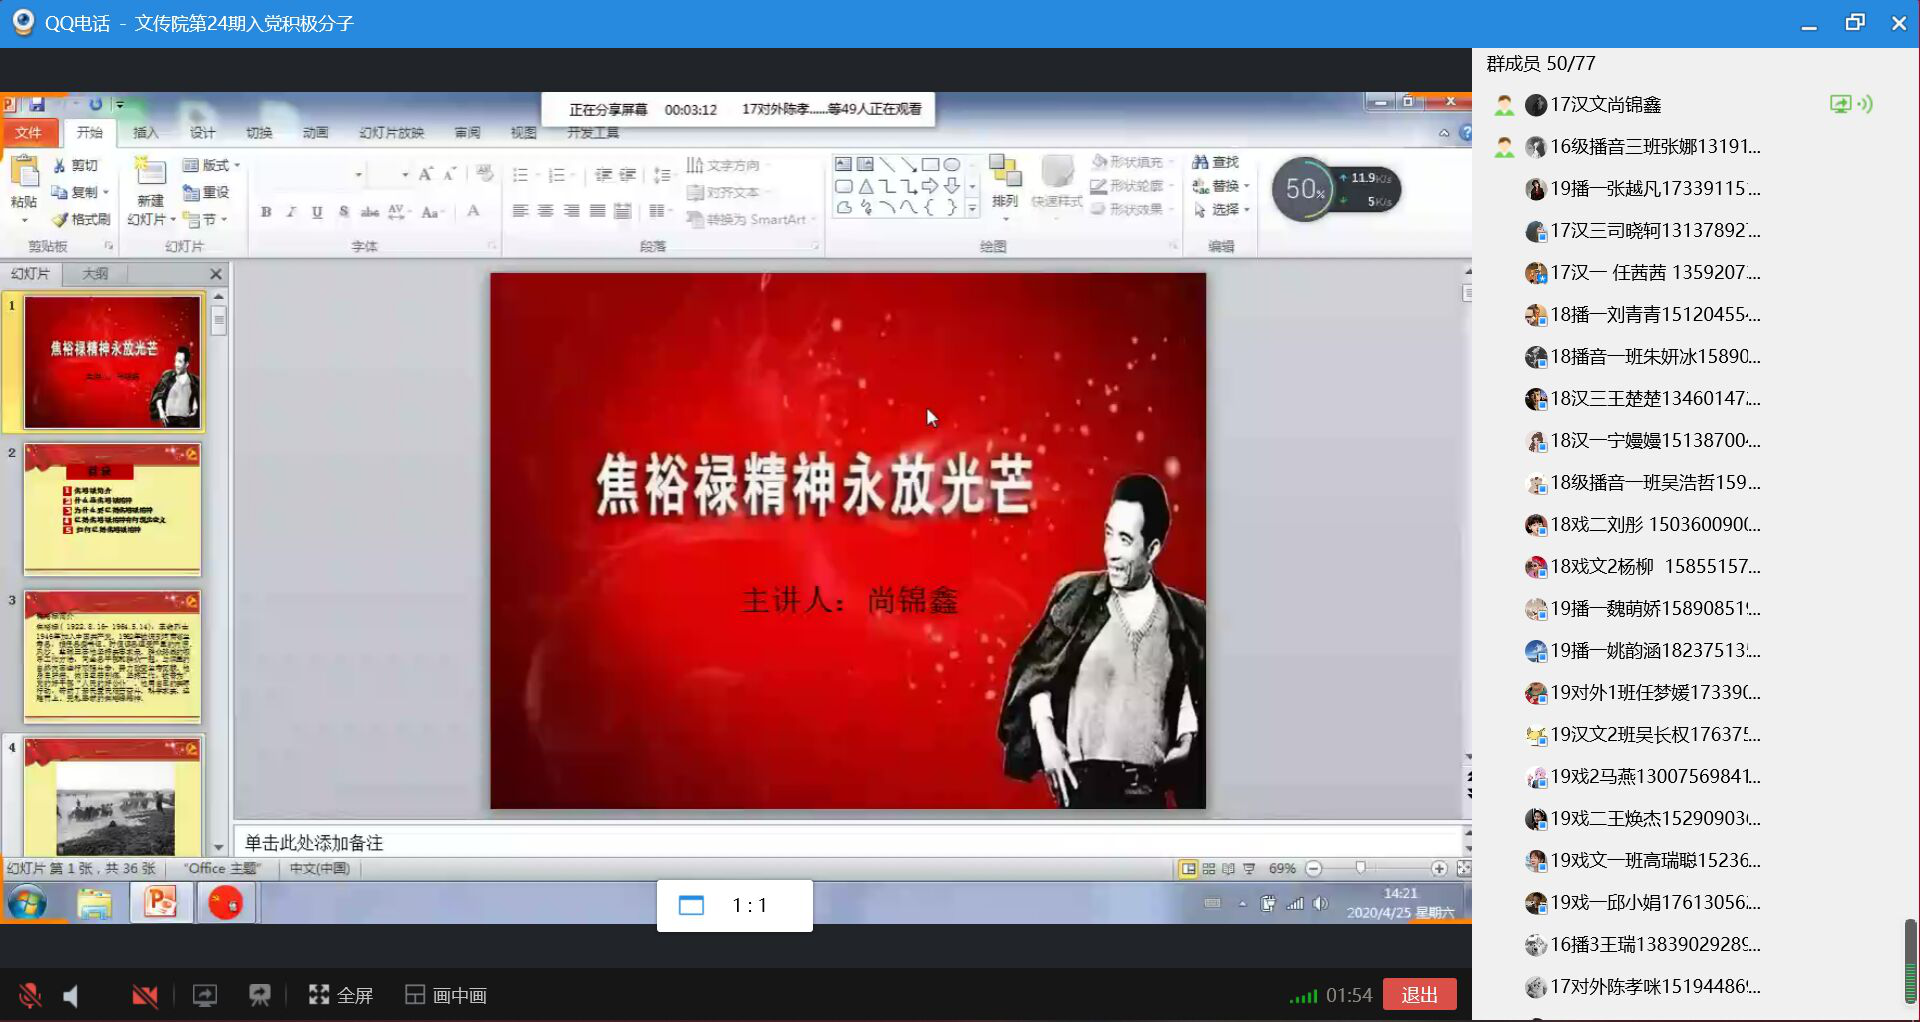
Task: Click the 格式刷 format painter
Action: tap(82, 219)
